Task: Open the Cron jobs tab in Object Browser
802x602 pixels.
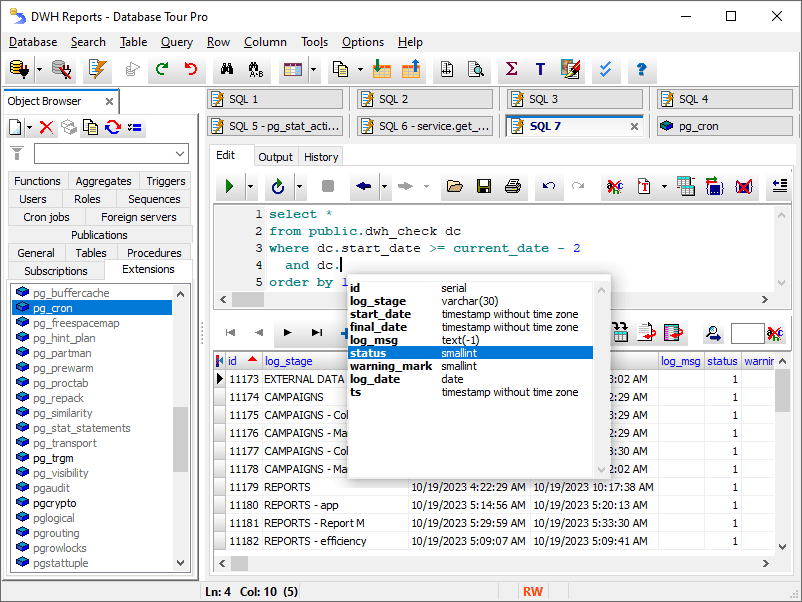Action: pos(46,217)
